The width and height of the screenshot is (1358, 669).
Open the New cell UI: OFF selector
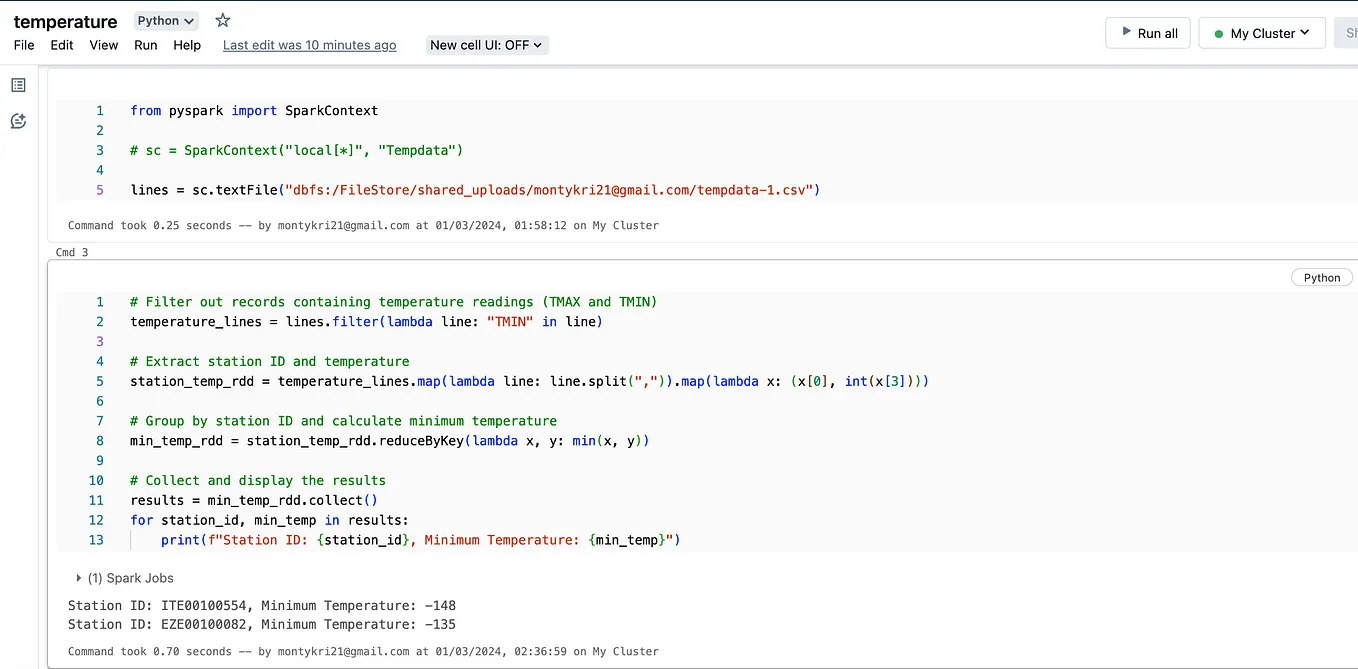(x=487, y=45)
